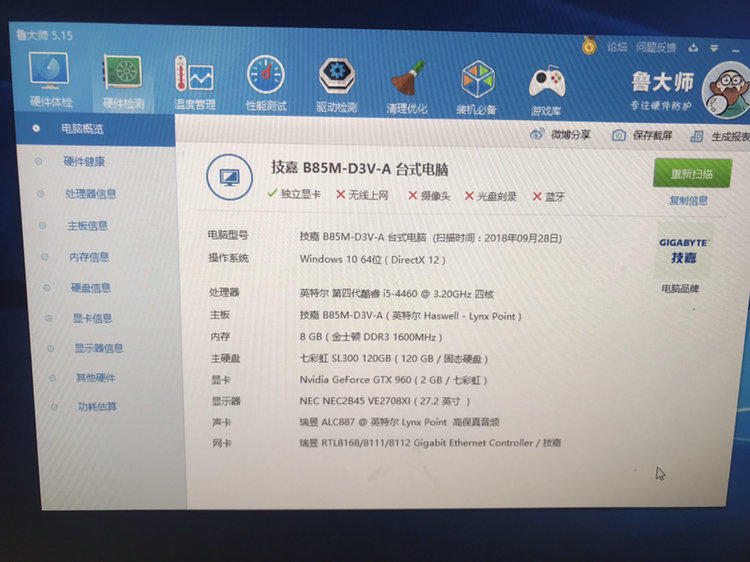
Task: Click 电脑型号 row label
Action: tap(228, 235)
